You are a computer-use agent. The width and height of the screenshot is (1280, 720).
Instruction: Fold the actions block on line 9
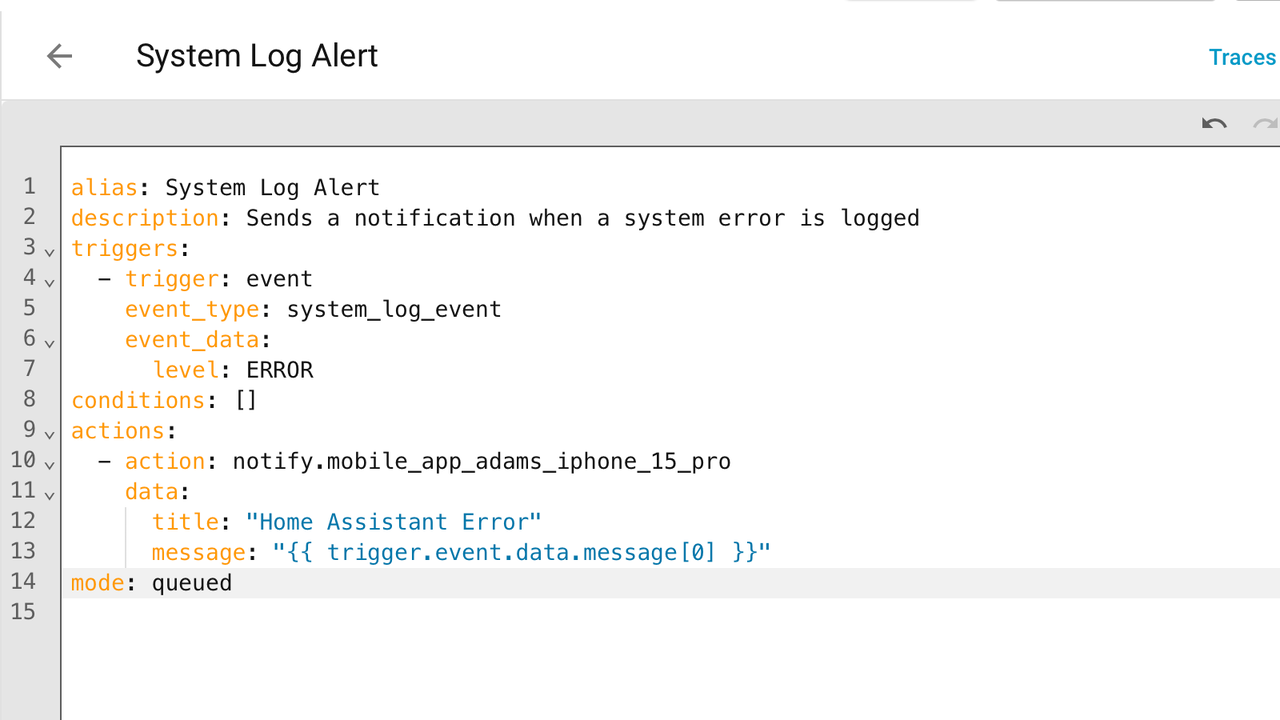coord(50,433)
